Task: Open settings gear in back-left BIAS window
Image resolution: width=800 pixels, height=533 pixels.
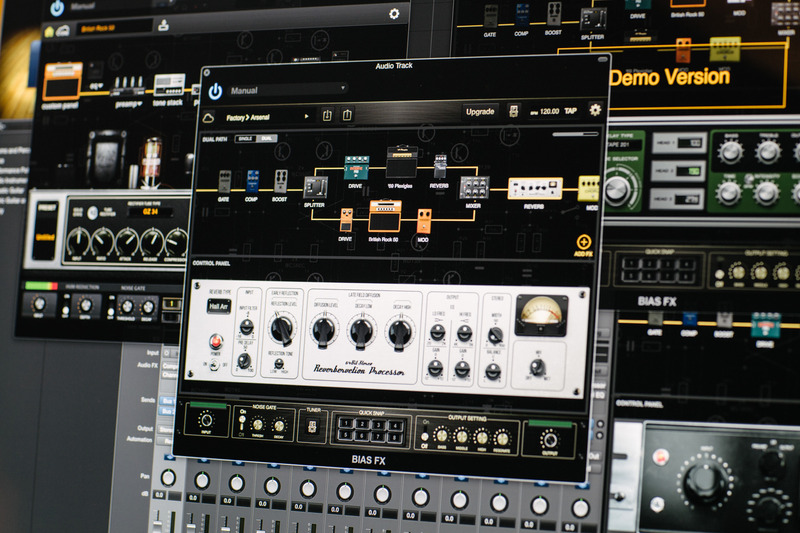Action: pyautogui.click(x=394, y=13)
